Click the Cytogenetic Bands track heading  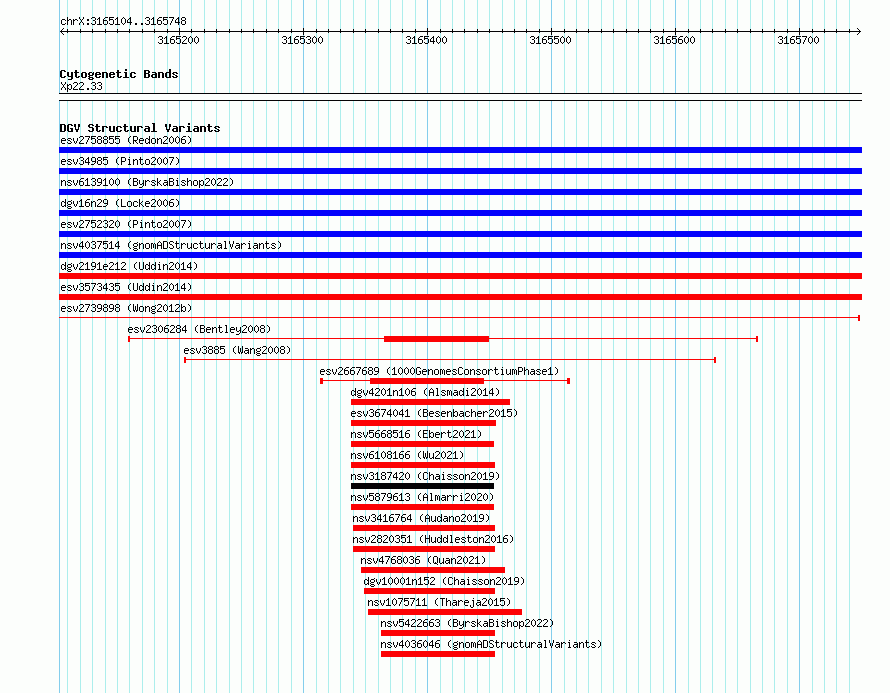click(119, 74)
